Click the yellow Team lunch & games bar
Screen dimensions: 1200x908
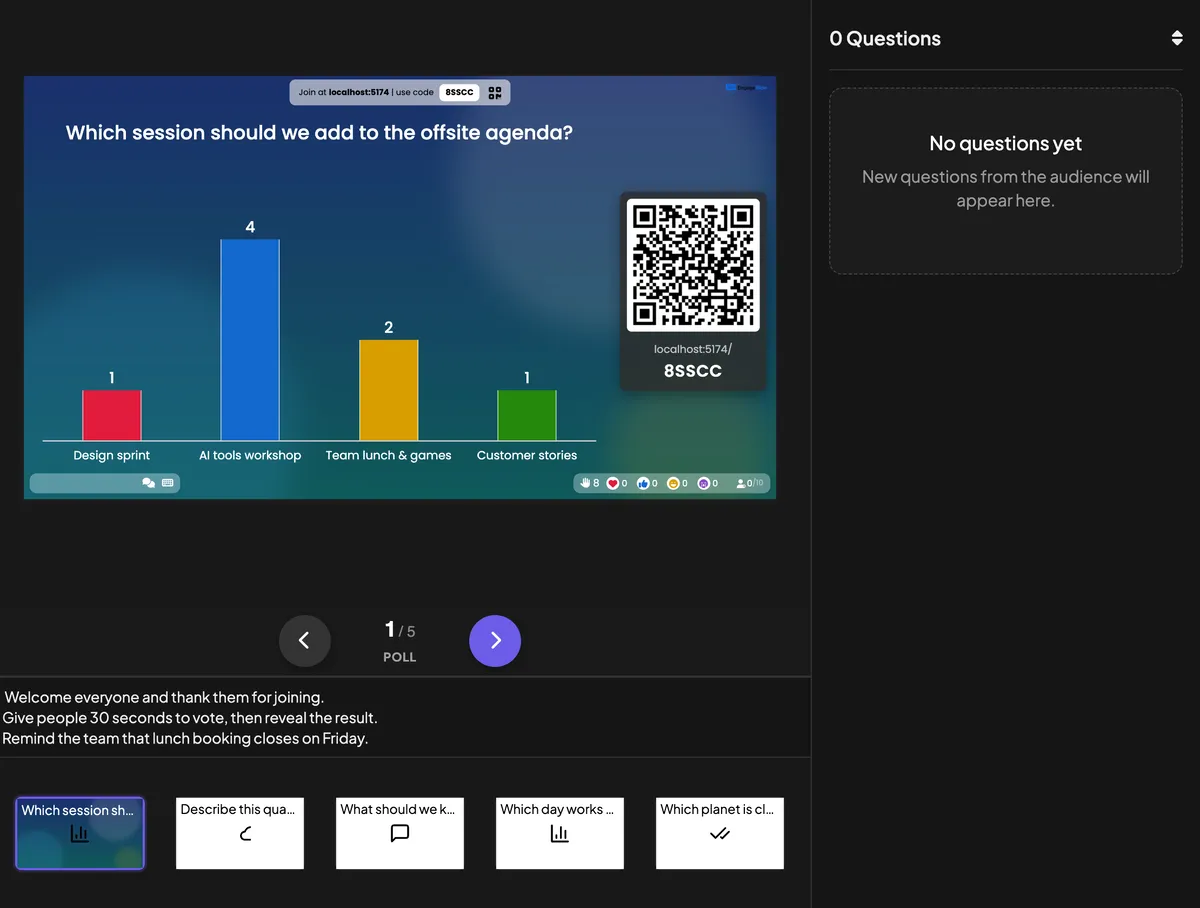click(389, 390)
